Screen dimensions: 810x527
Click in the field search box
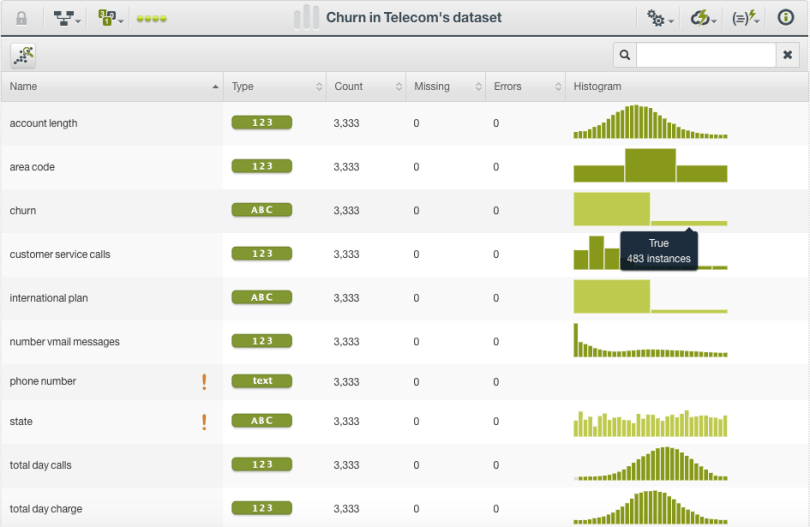click(x=706, y=55)
